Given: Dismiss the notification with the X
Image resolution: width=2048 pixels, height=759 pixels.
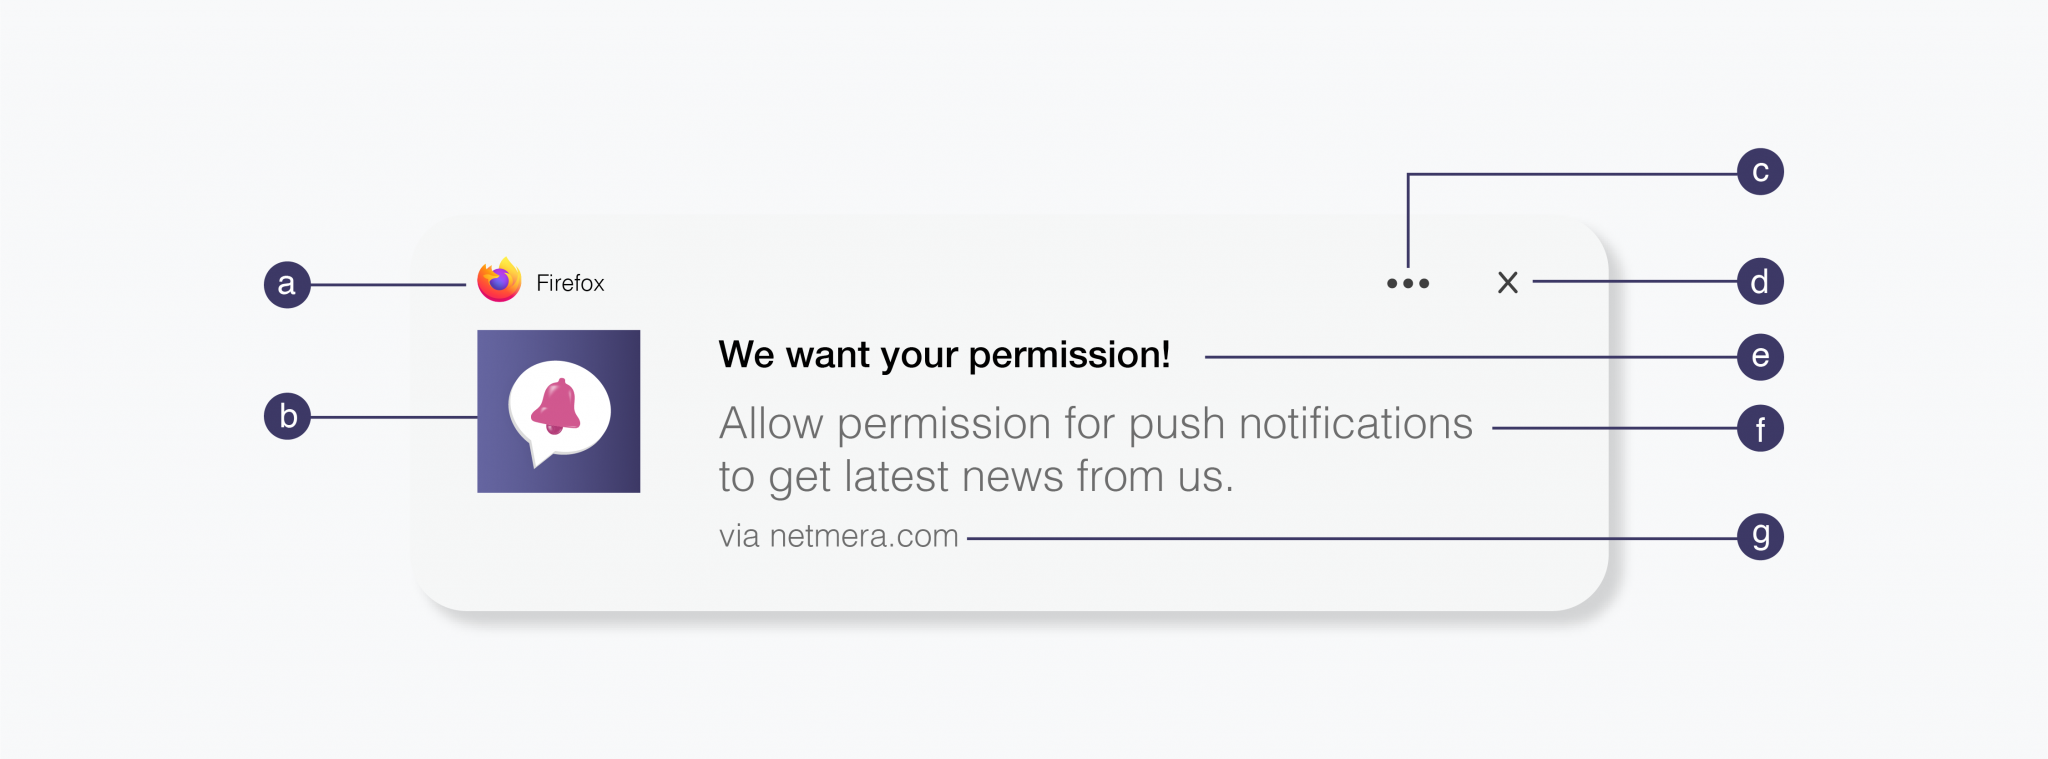Looking at the screenshot, I should [1507, 283].
